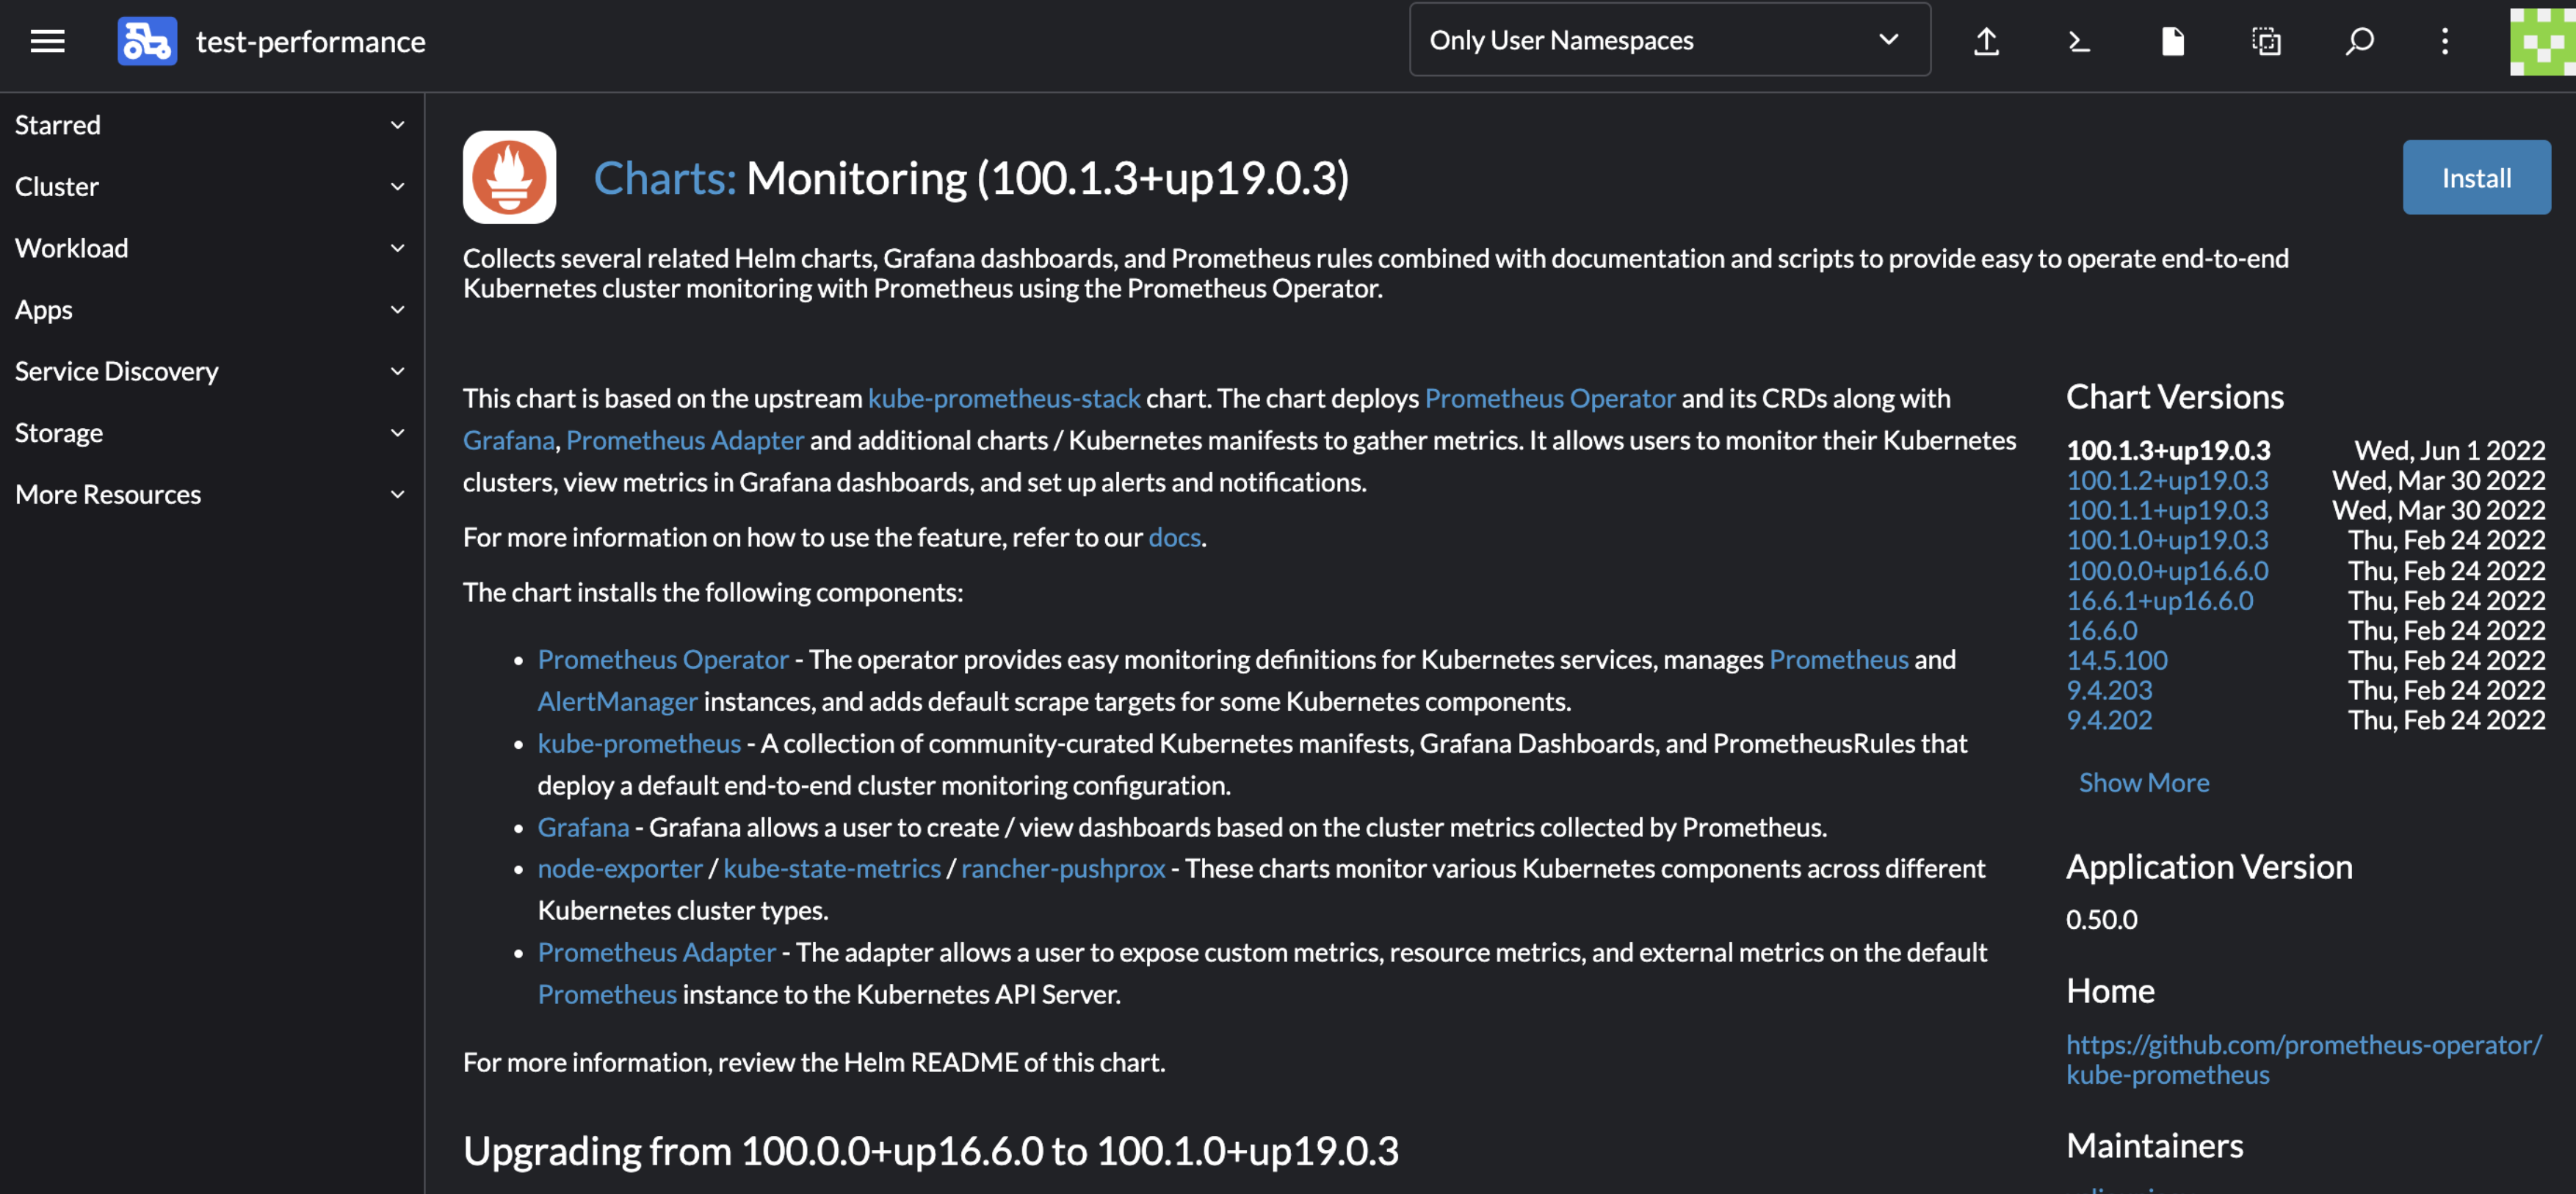Image resolution: width=2576 pixels, height=1194 pixels.
Task: Open the Grafana link in intro paragraph
Action: click(508, 440)
